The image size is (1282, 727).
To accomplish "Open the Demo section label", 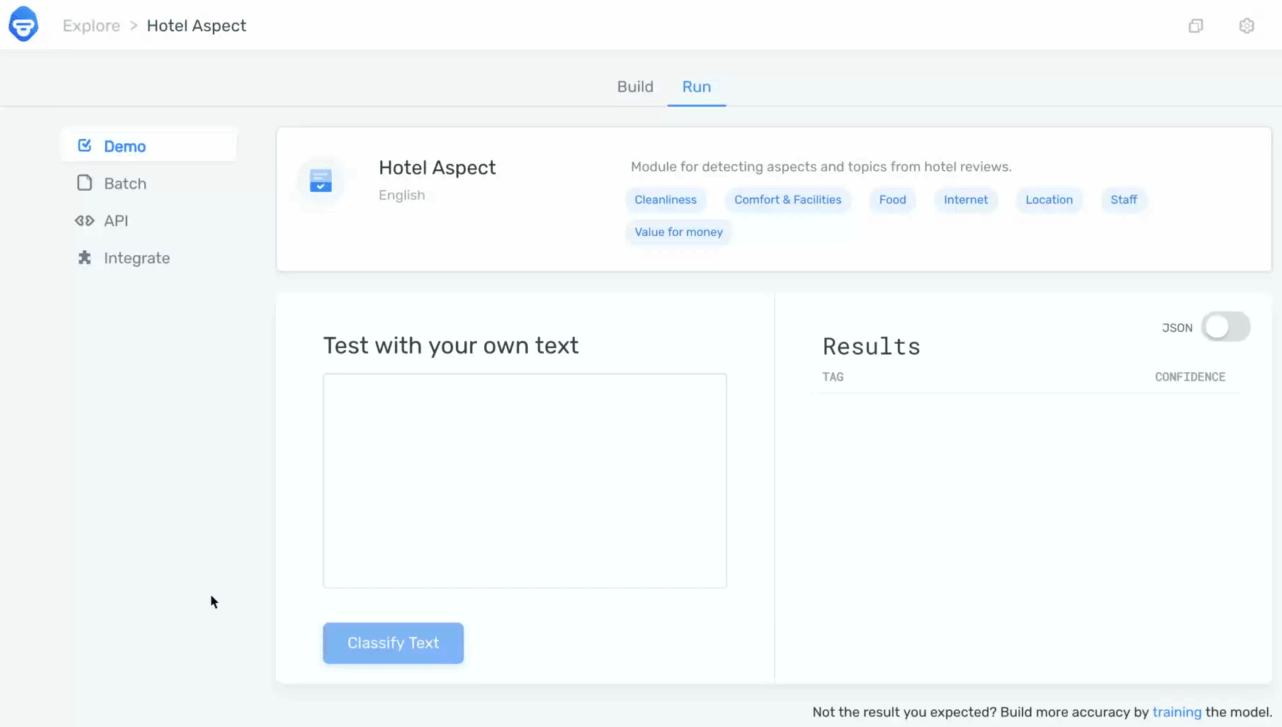I will pyautogui.click(x=125, y=146).
